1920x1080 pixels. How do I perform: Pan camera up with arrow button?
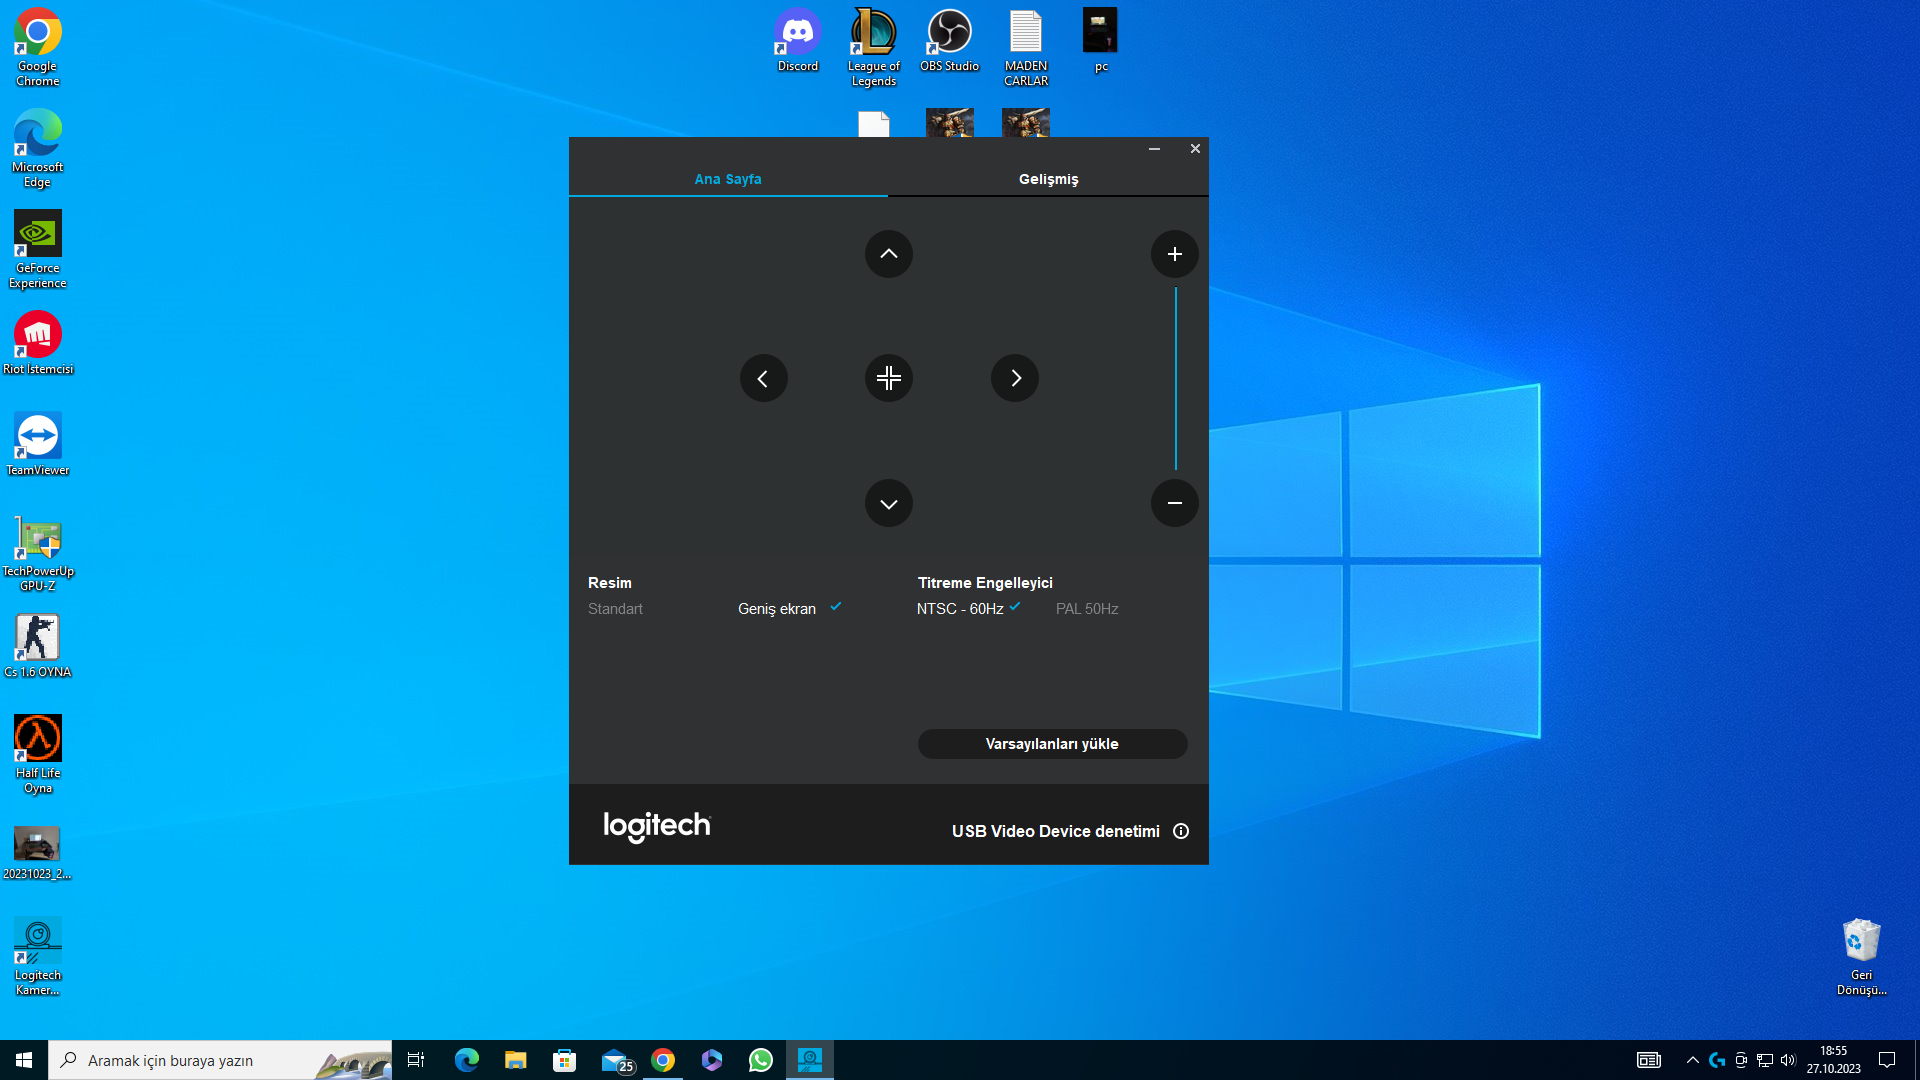coord(888,254)
